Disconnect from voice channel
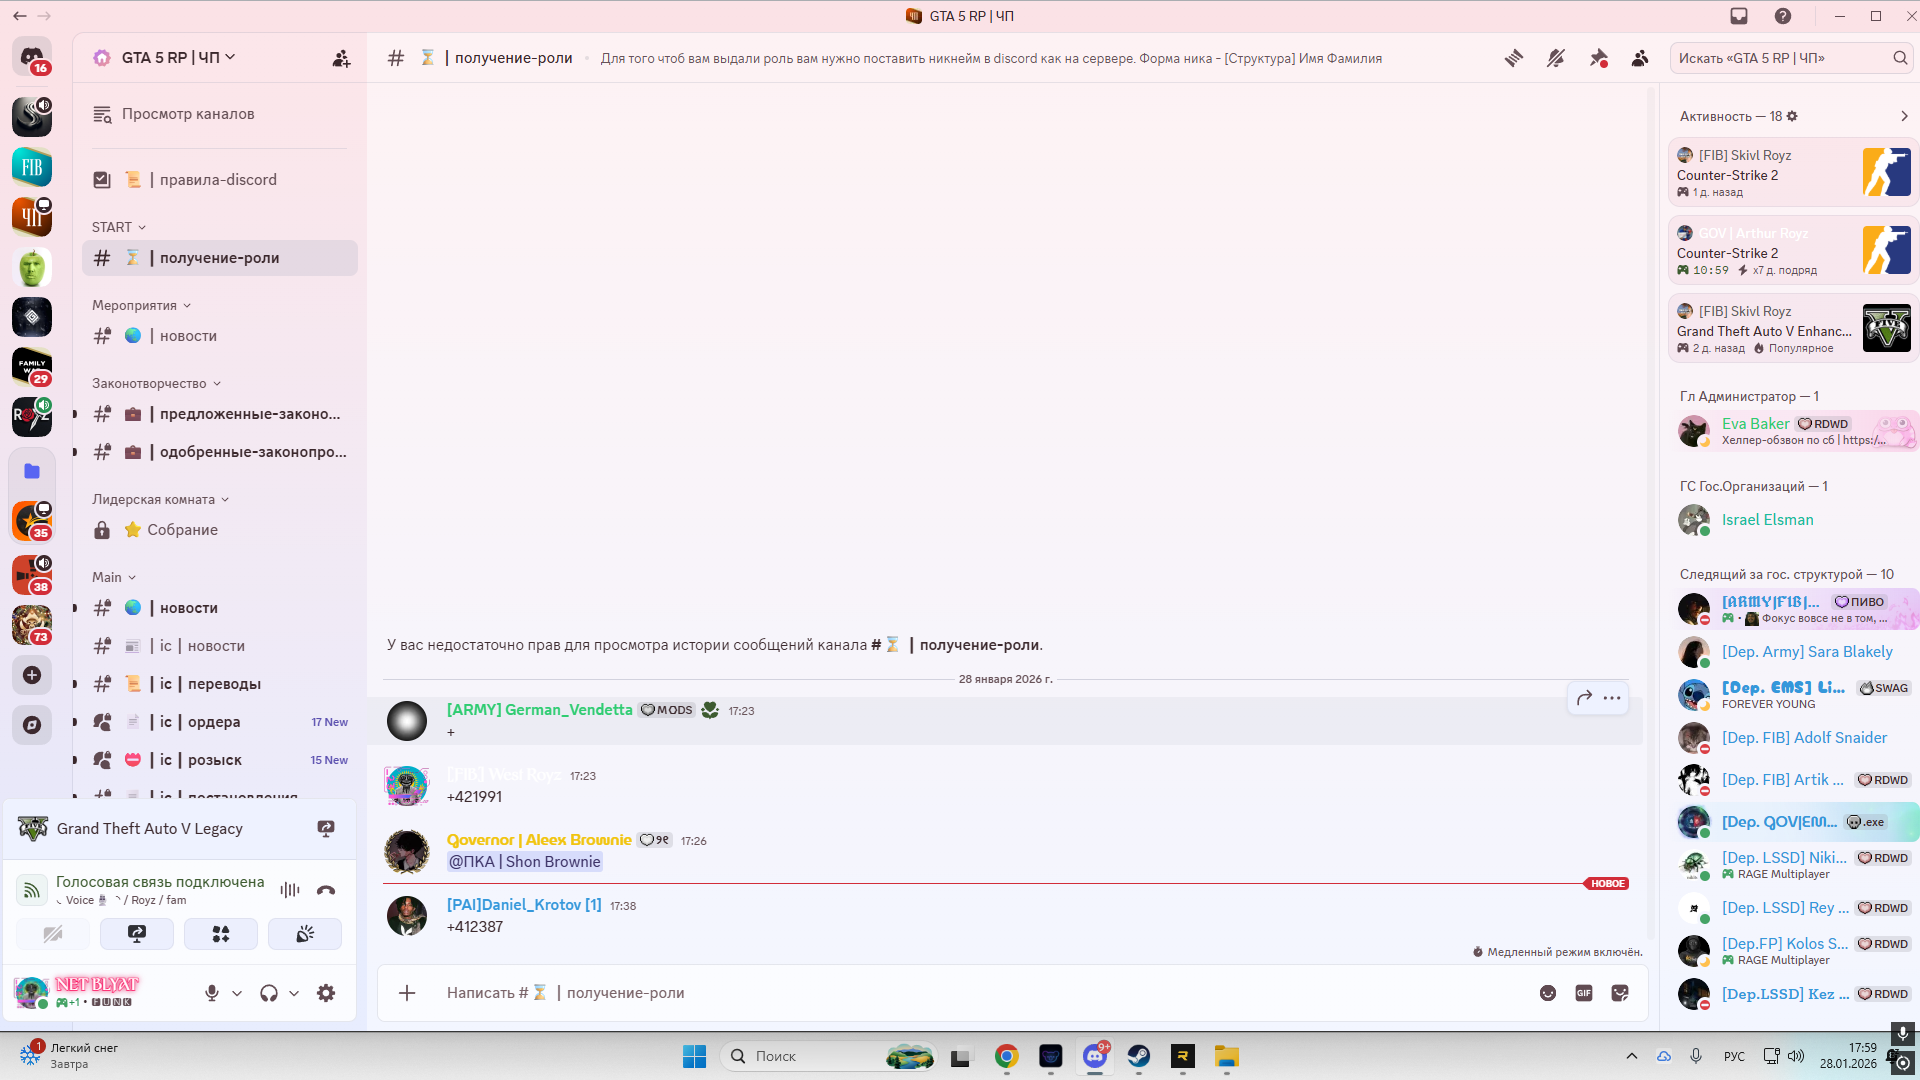 pyautogui.click(x=326, y=890)
